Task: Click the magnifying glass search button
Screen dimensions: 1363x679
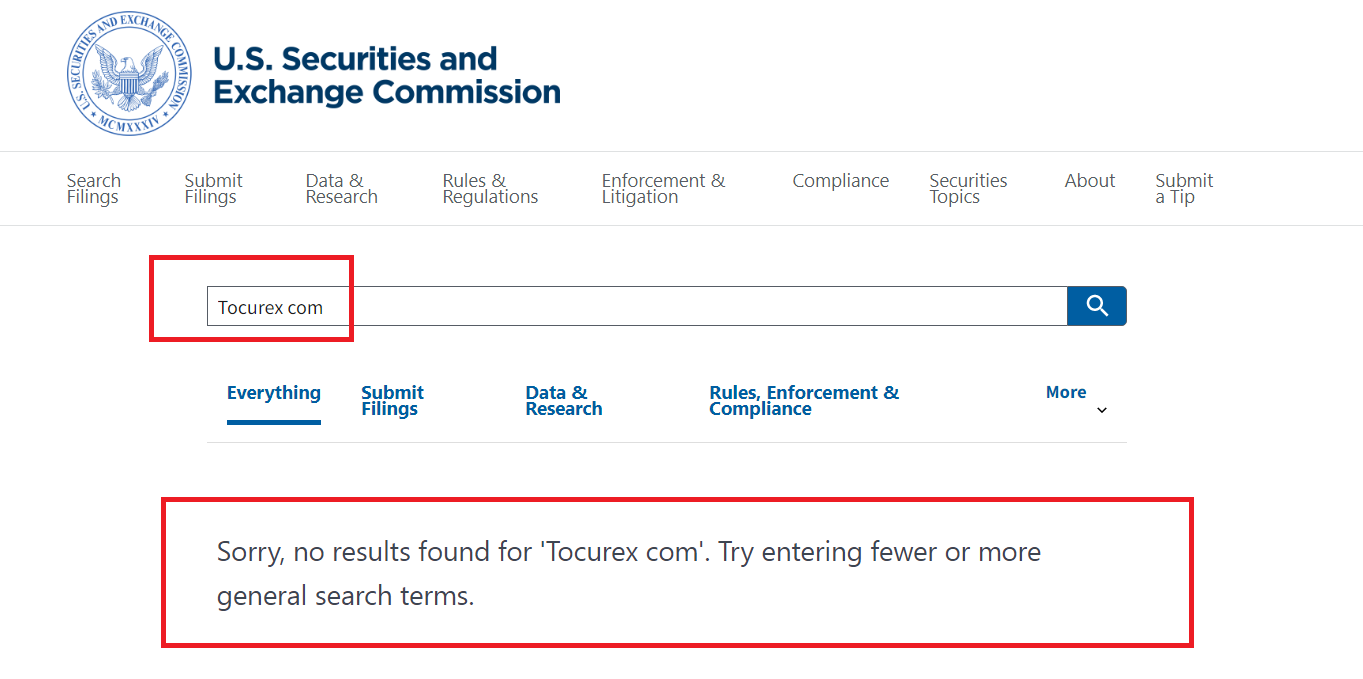Action: [1097, 306]
